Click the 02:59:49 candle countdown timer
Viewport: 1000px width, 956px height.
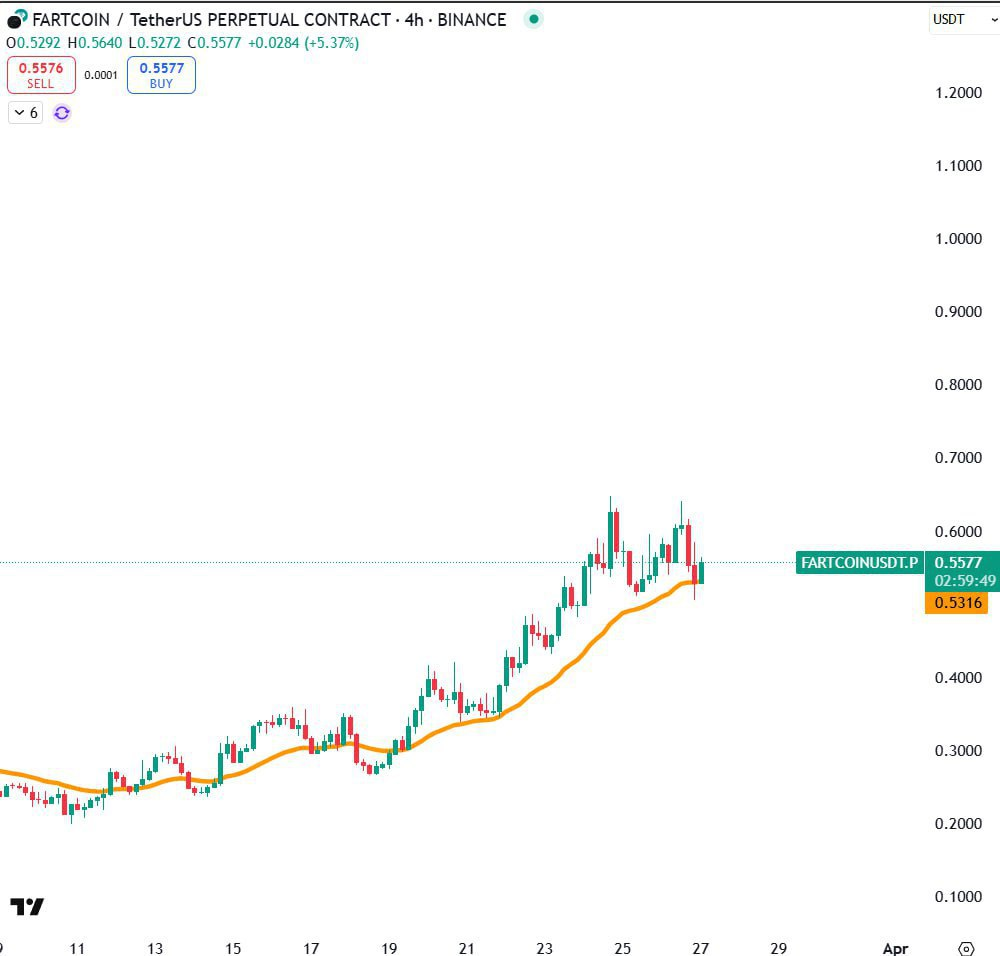point(959,580)
